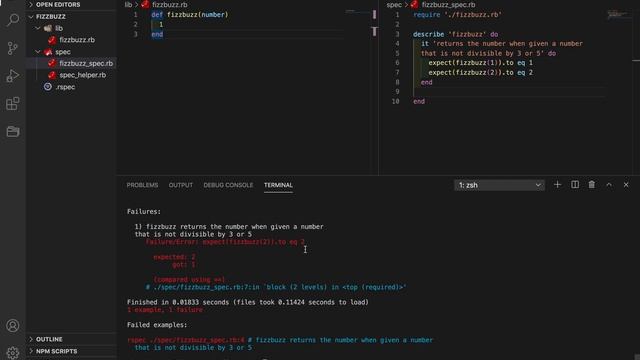Click fizzbuzz.rb breadcrumb in left editor
Screen dimensions: 640x360
coord(170,4)
